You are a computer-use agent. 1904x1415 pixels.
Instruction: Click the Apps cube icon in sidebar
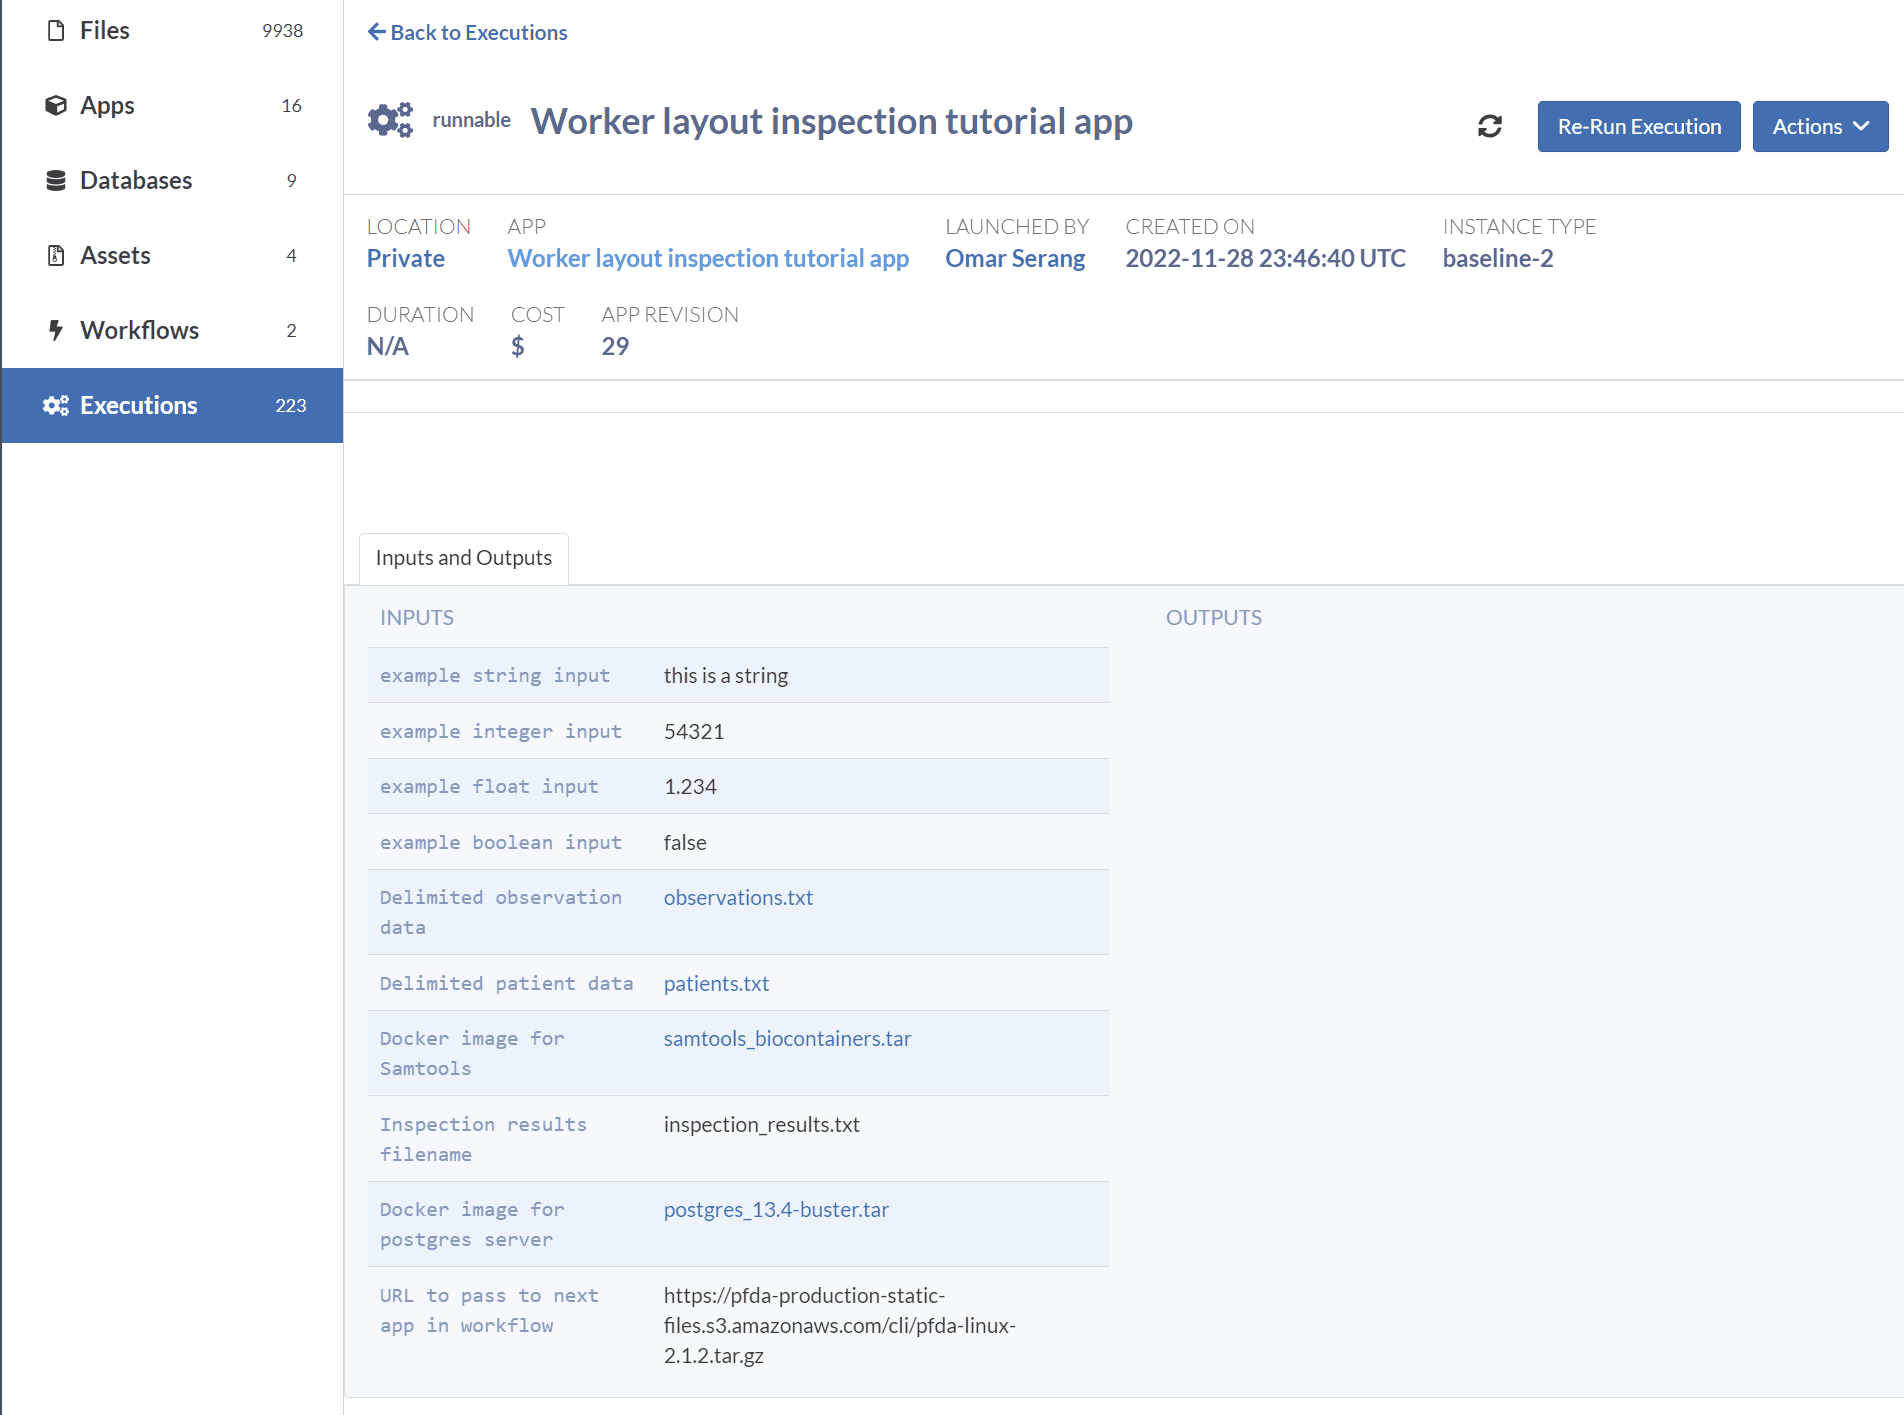tap(56, 105)
